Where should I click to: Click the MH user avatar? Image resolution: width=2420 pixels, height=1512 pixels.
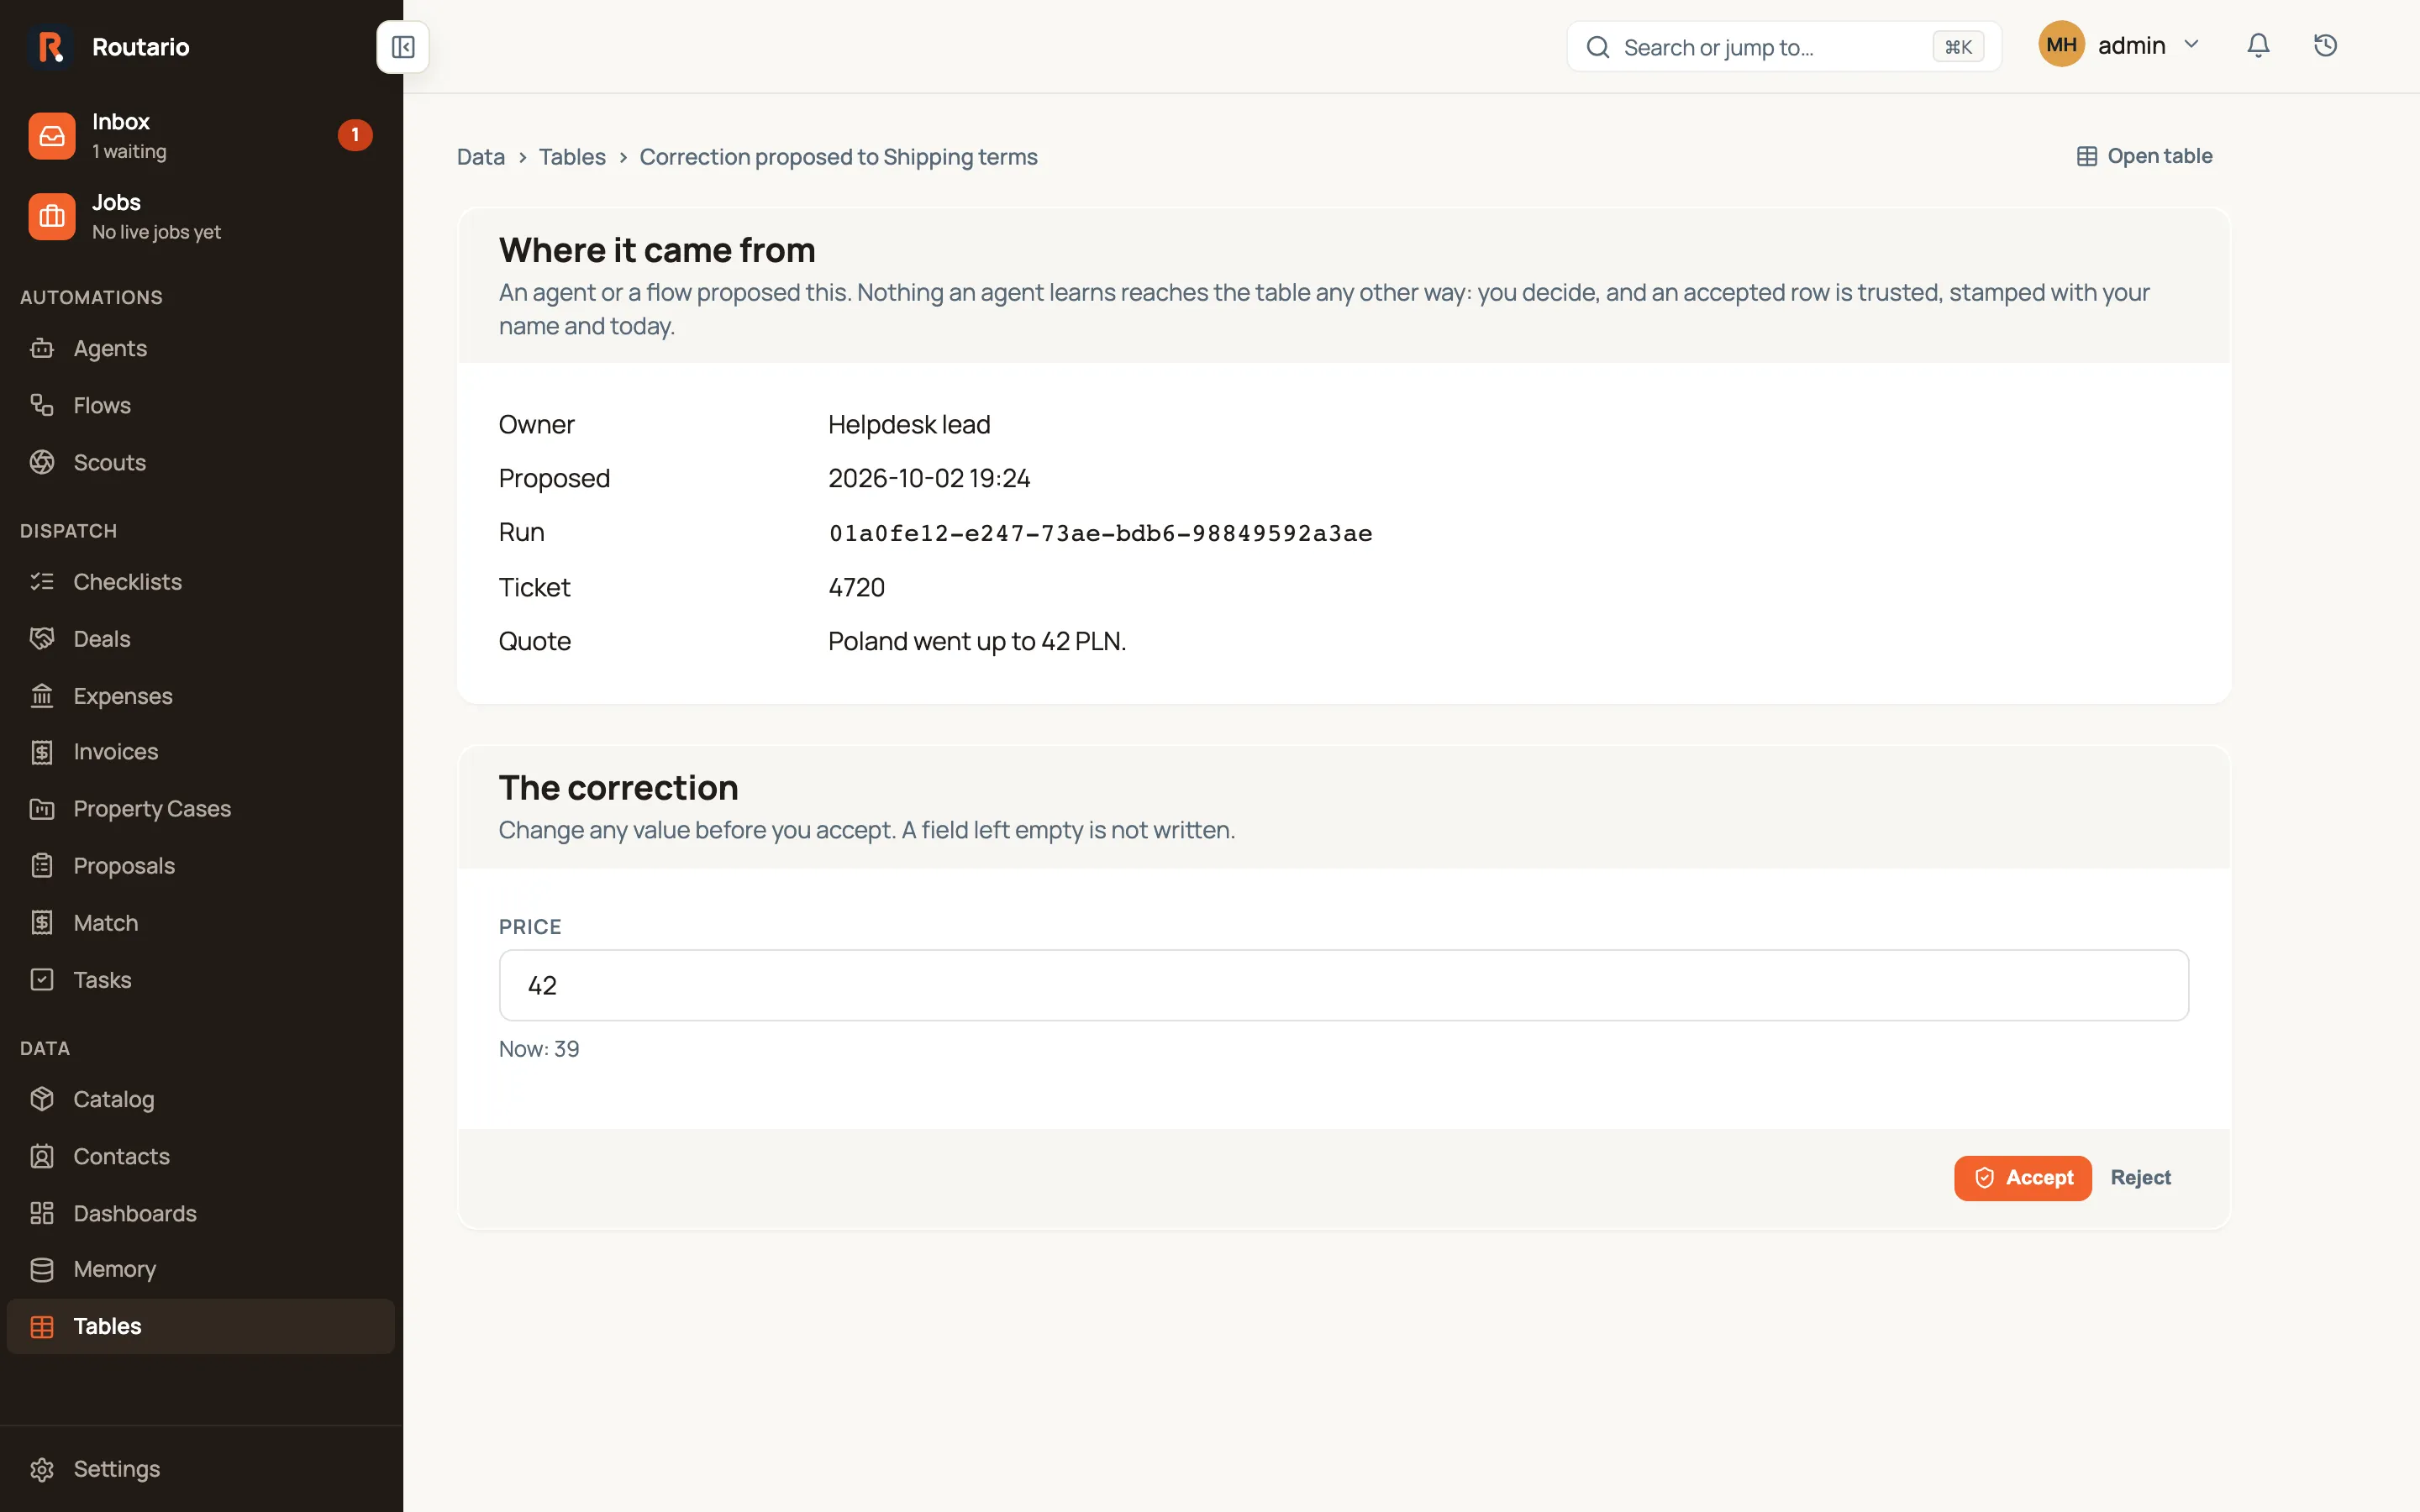(x=2061, y=45)
